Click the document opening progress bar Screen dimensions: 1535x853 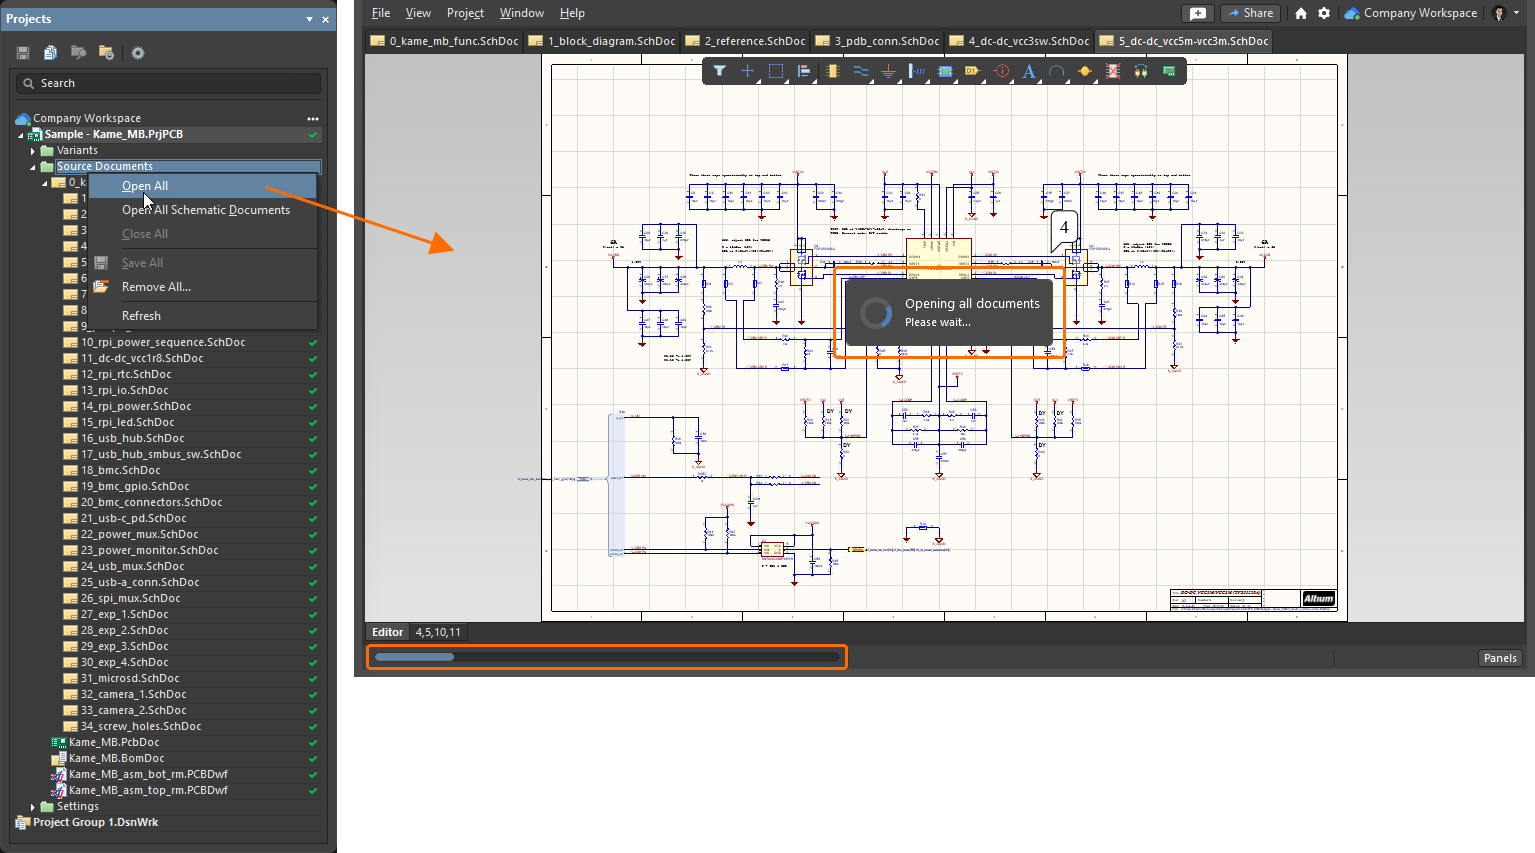606,657
